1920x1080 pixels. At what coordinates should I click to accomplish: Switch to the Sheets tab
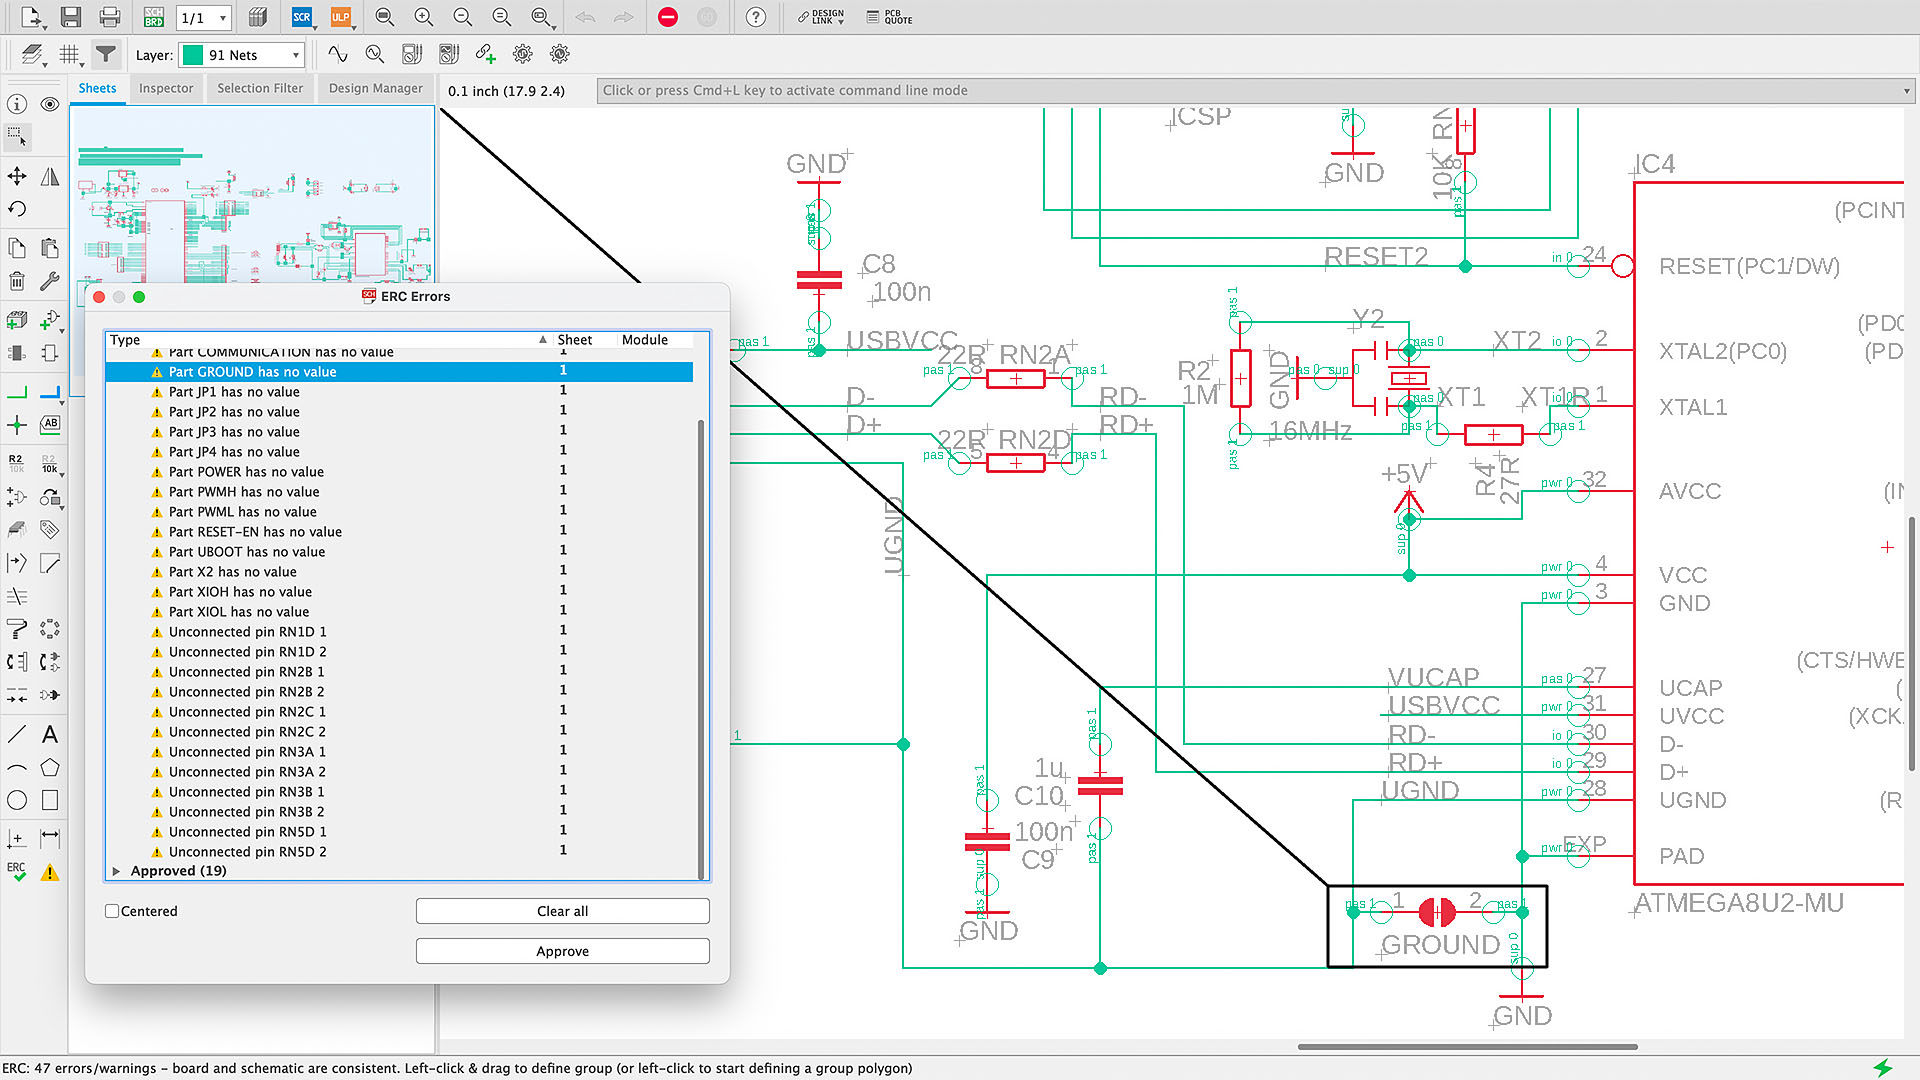pyautogui.click(x=97, y=88)
